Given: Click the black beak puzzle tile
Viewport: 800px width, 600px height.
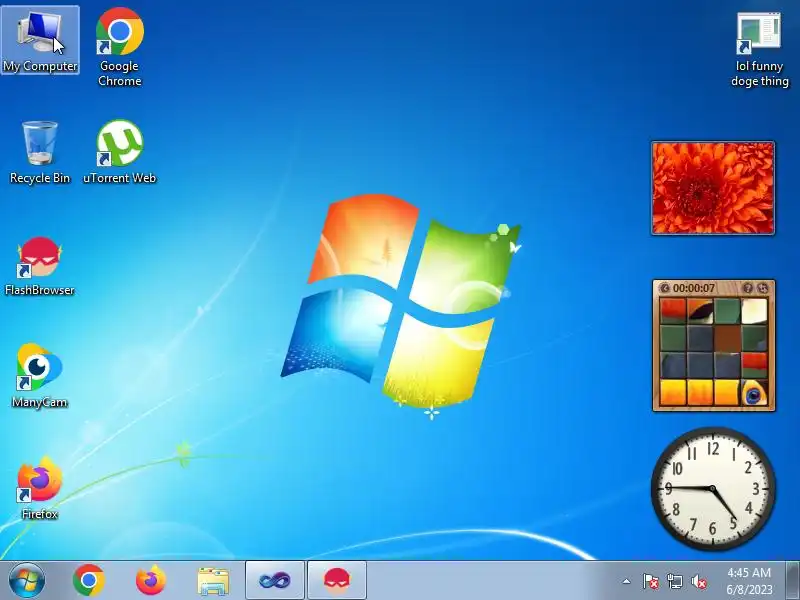Looking at the screenshot, I should 700,311.
